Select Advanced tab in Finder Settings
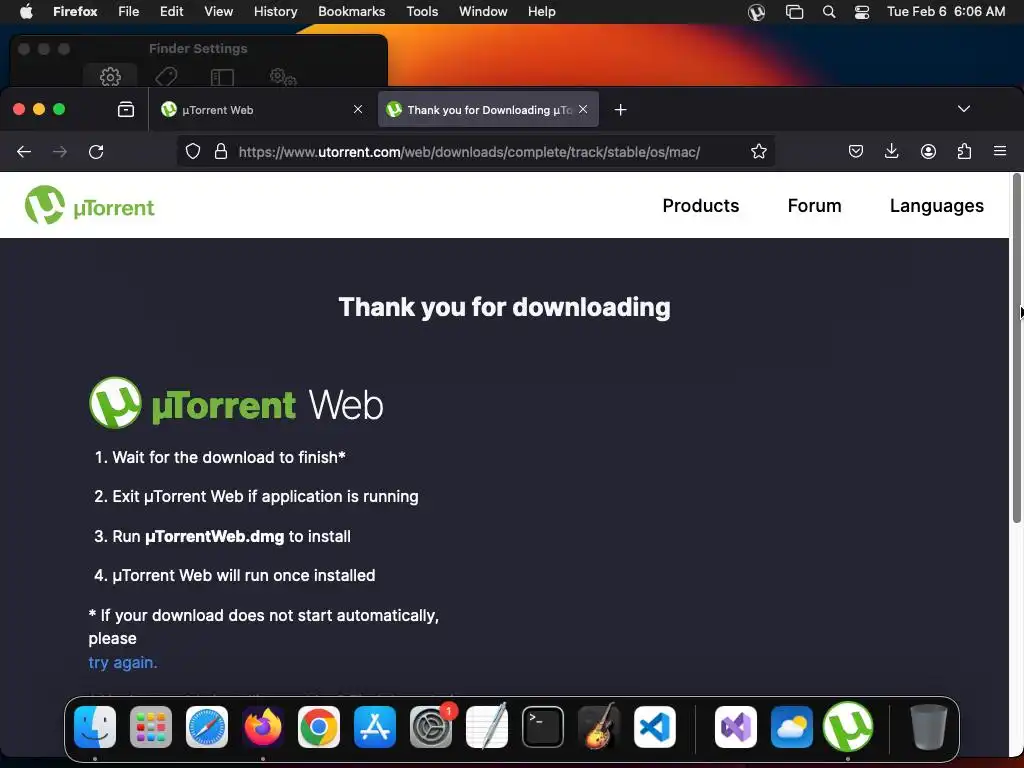 pos(283,77)
